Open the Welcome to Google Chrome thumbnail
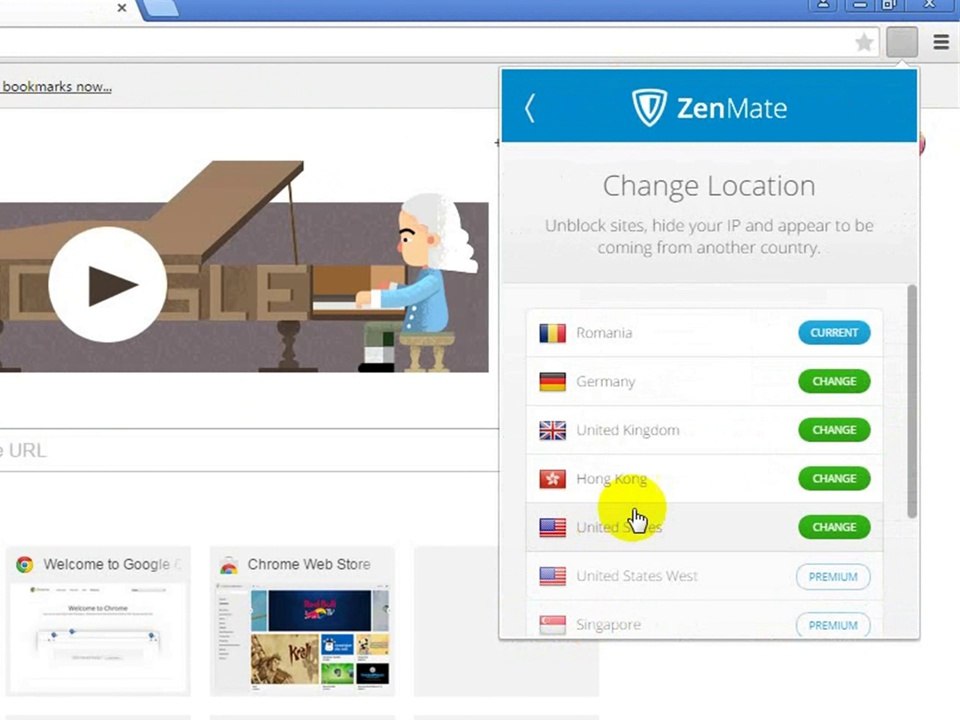The height and width of the screenshot is (720, 960). 99,621
